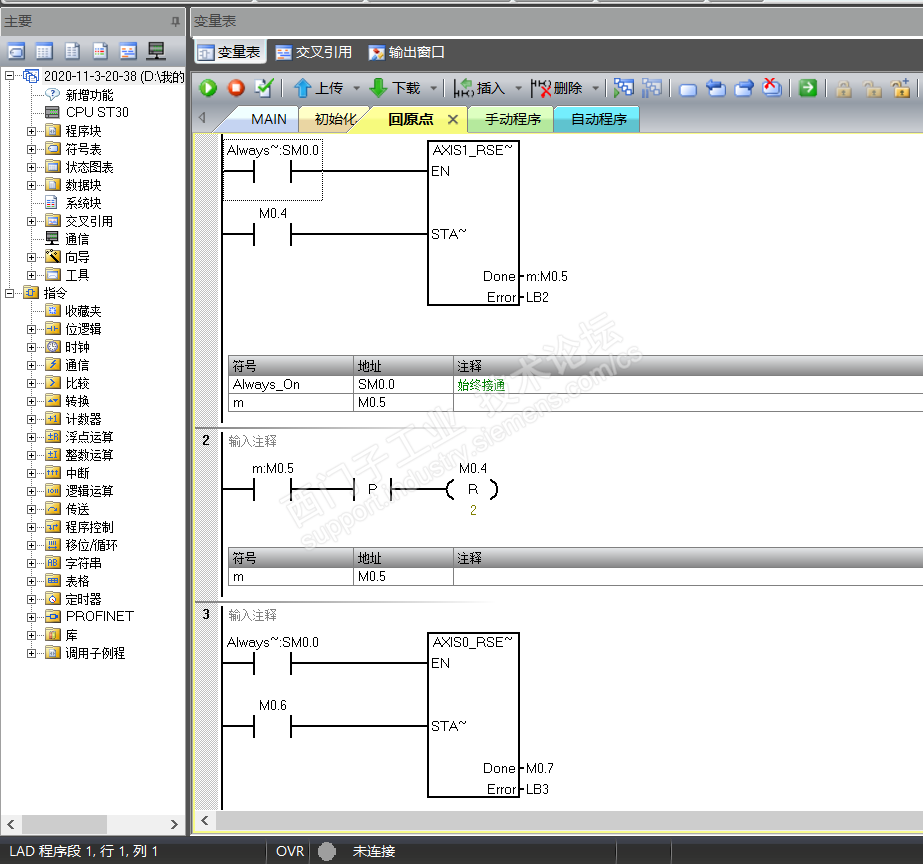Close the 回原点 tab
The height and width of the screenshot is (864, 923).
coord(452,119)
